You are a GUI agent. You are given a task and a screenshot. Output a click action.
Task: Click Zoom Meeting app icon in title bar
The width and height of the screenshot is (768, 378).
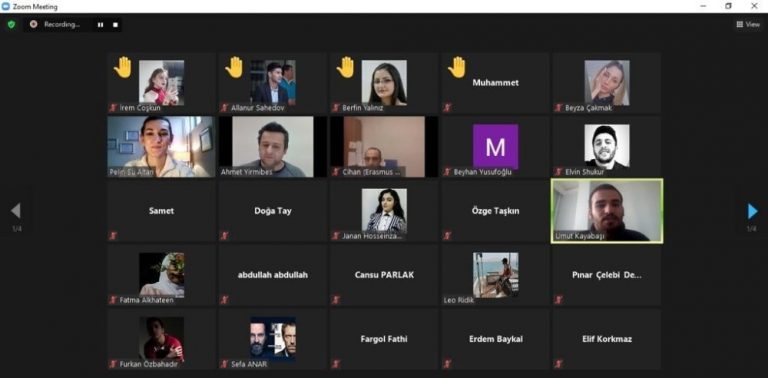click(x=6, y=6)
